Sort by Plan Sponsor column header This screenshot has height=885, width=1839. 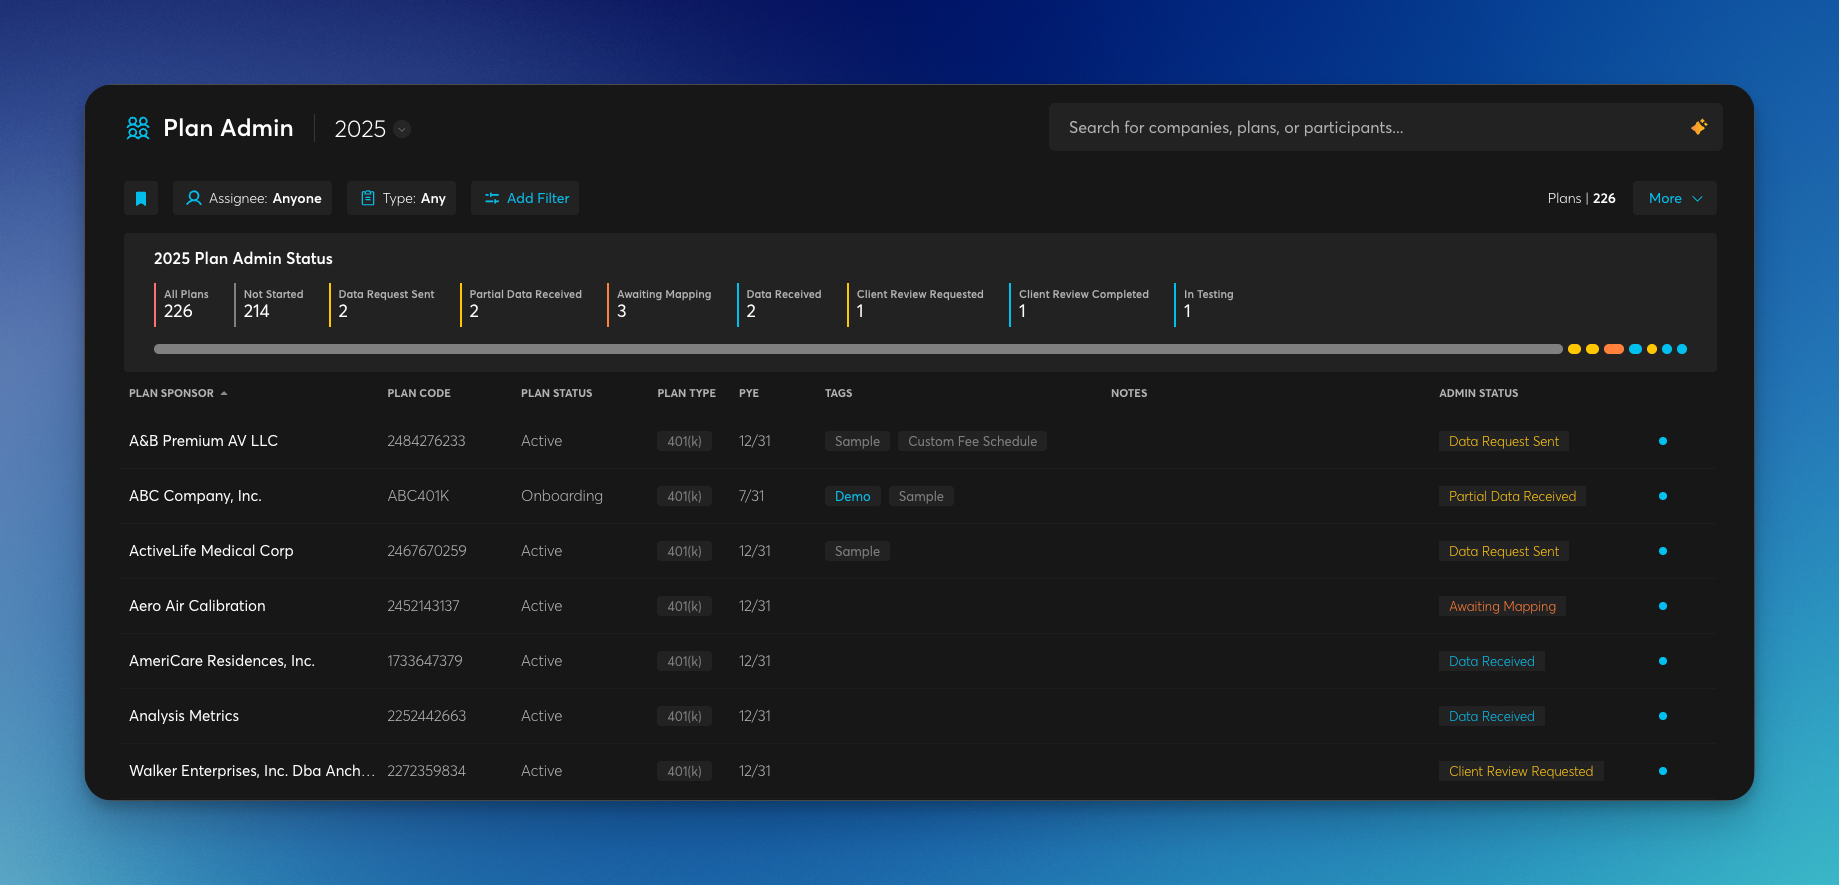(172, 393)
